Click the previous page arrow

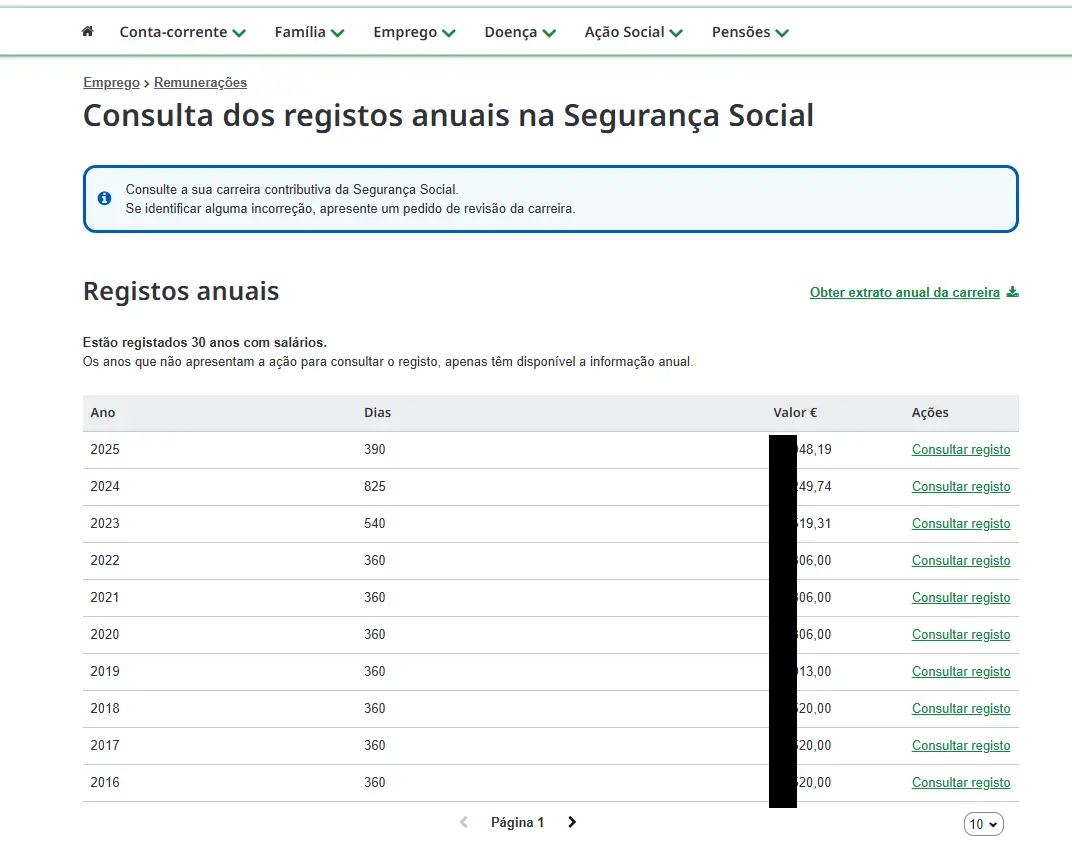pyautogui.click(x=463, y=822)
